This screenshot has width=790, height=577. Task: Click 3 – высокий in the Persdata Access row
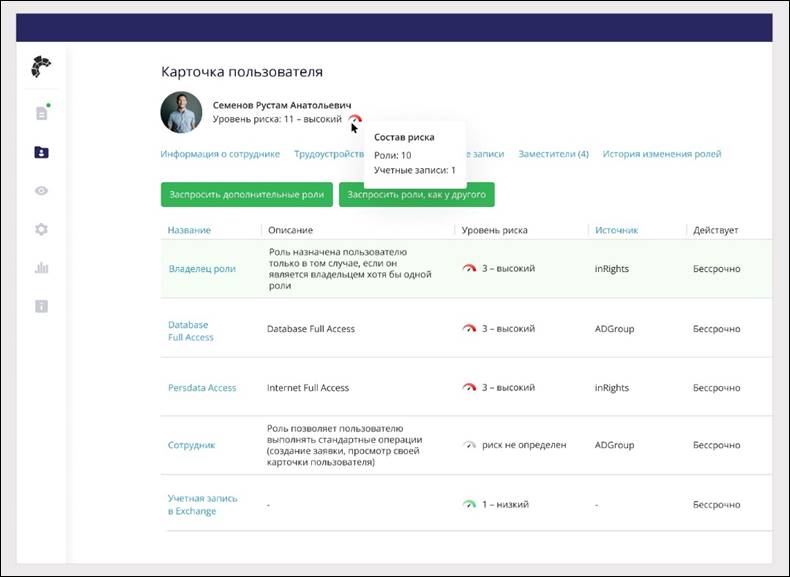pyautogui.click(x=508, y=388)
